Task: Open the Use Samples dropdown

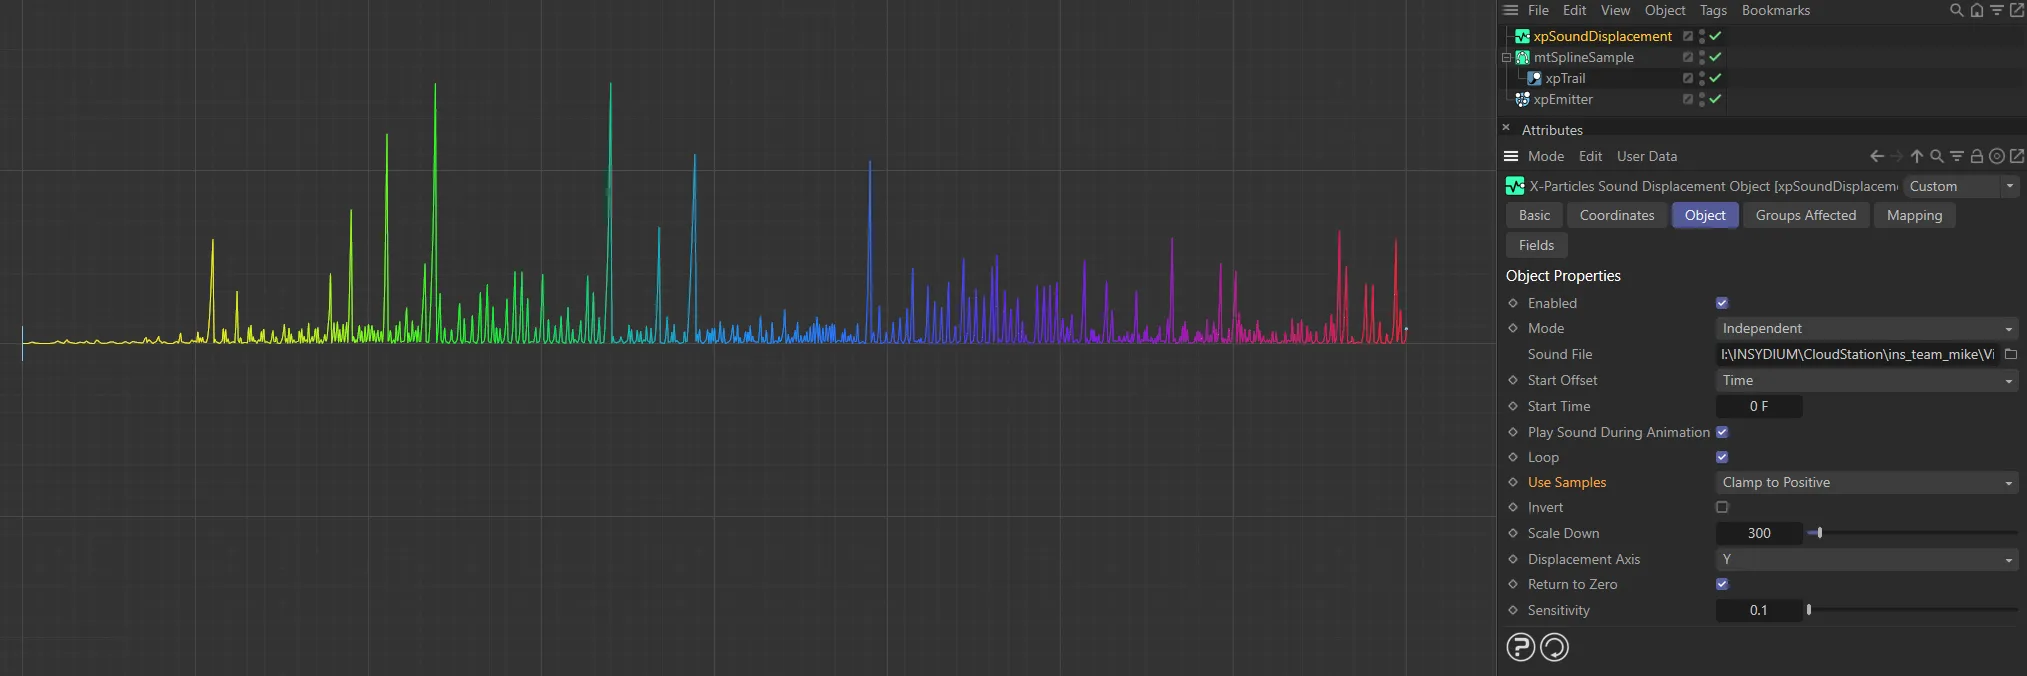Action: click(x=1866, y=482)
